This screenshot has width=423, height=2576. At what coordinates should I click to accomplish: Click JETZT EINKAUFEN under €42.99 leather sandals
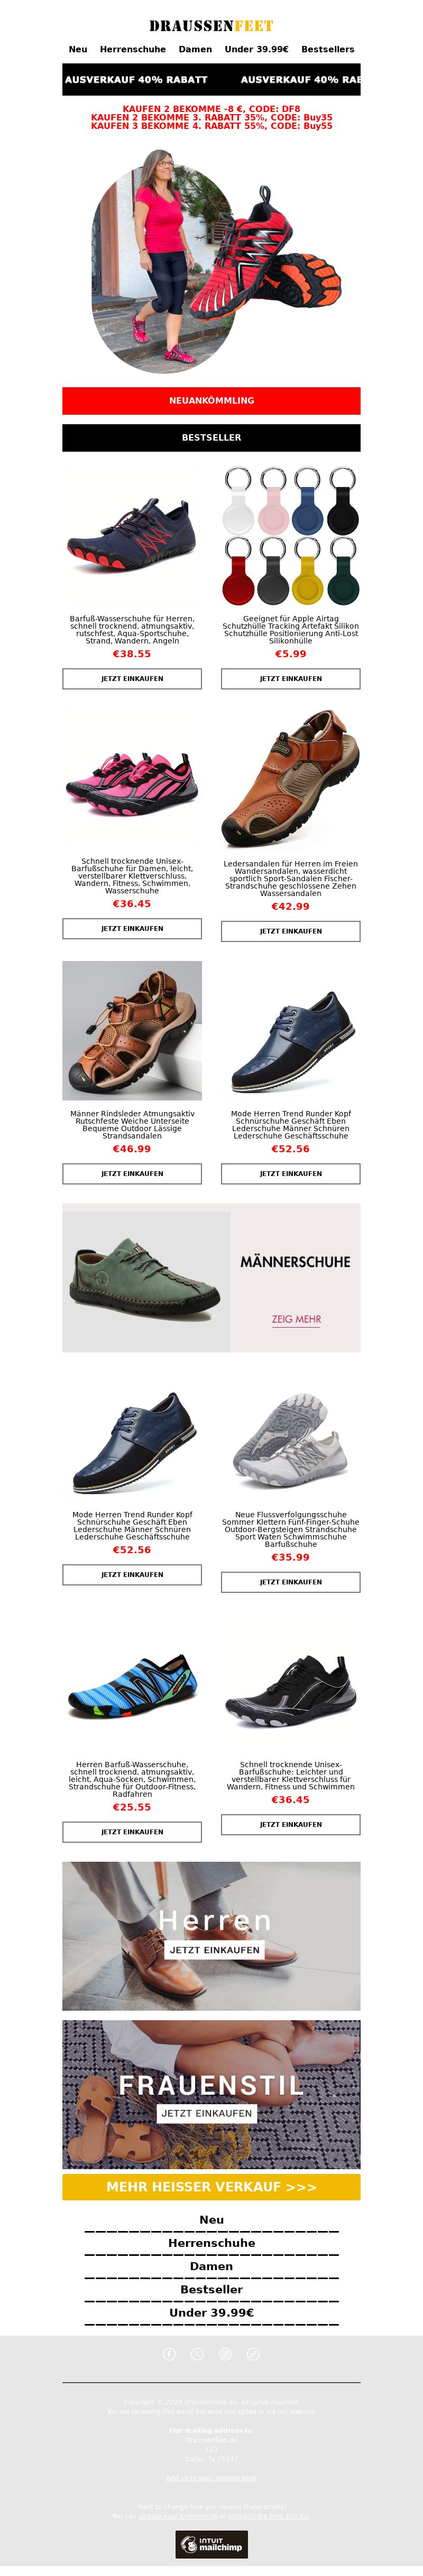pyautogui.click(x=291, y=931)
